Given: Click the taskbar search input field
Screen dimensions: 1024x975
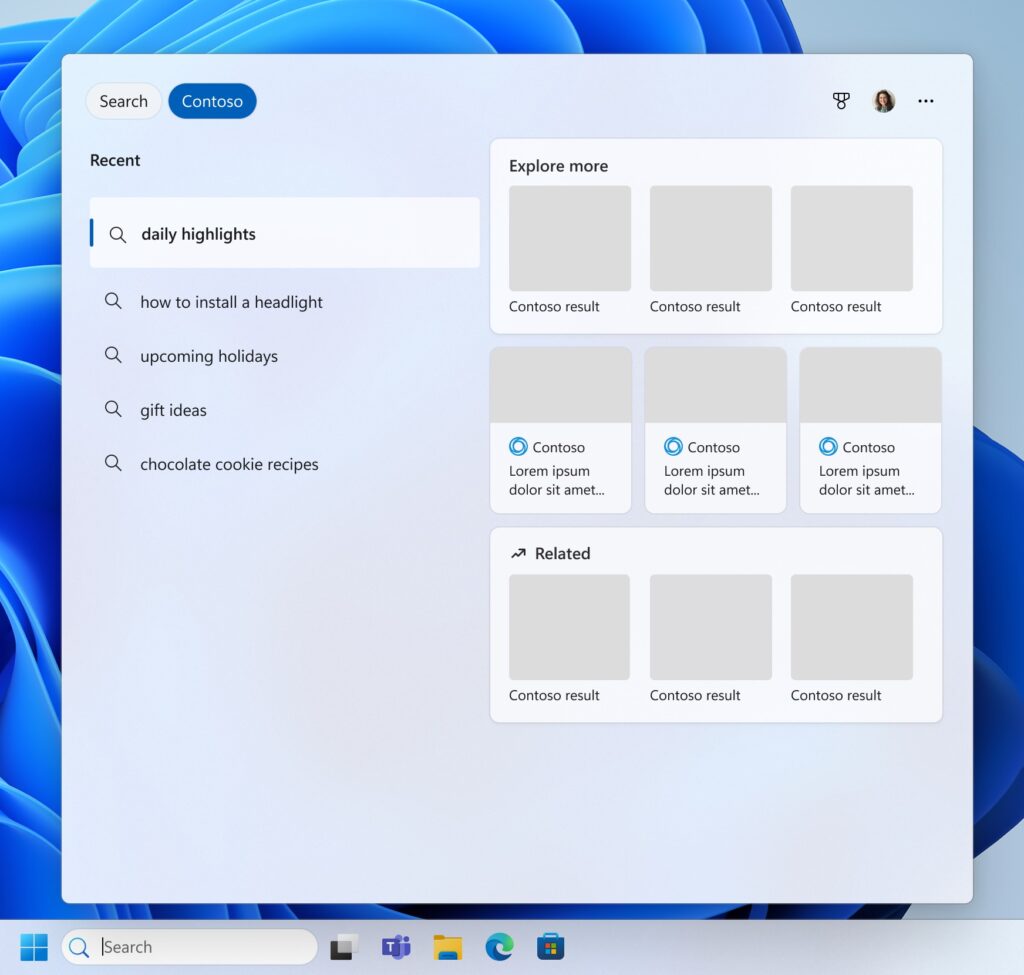Looking at the screenshot, I should 190,946.
